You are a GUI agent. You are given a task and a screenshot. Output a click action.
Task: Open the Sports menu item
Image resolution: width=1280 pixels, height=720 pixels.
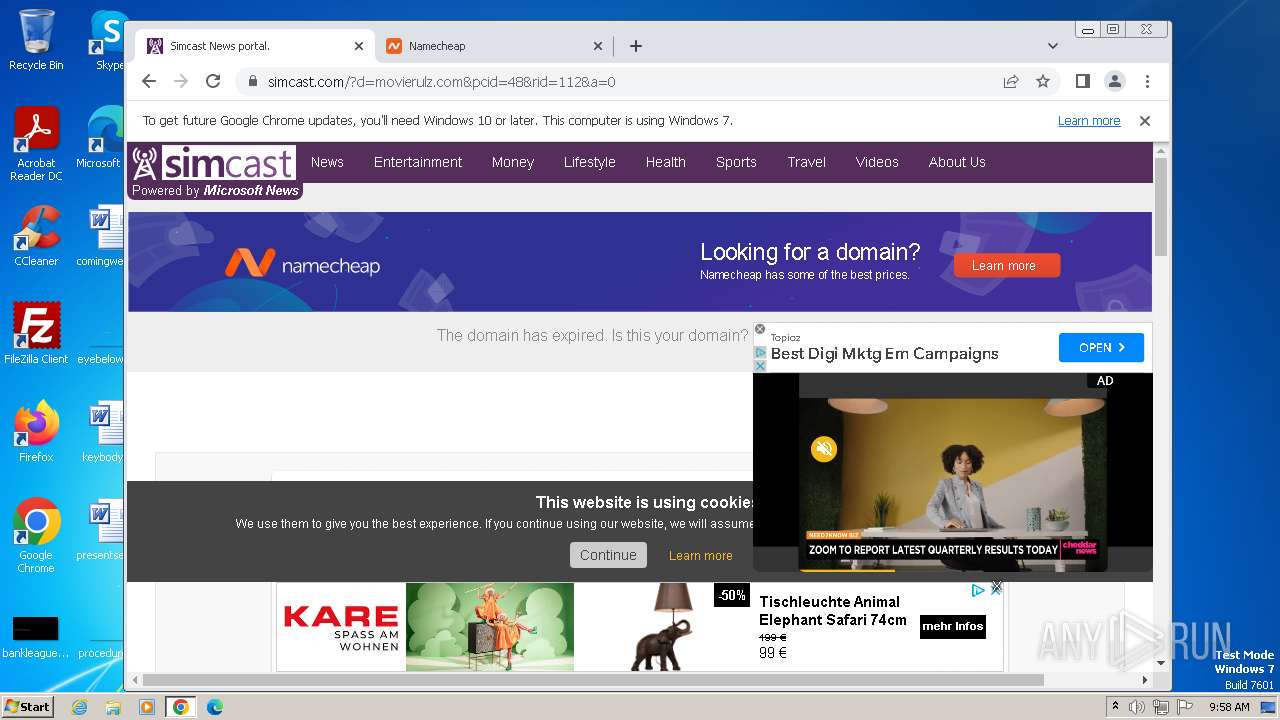pyautogui.click(x=736, y=162)
